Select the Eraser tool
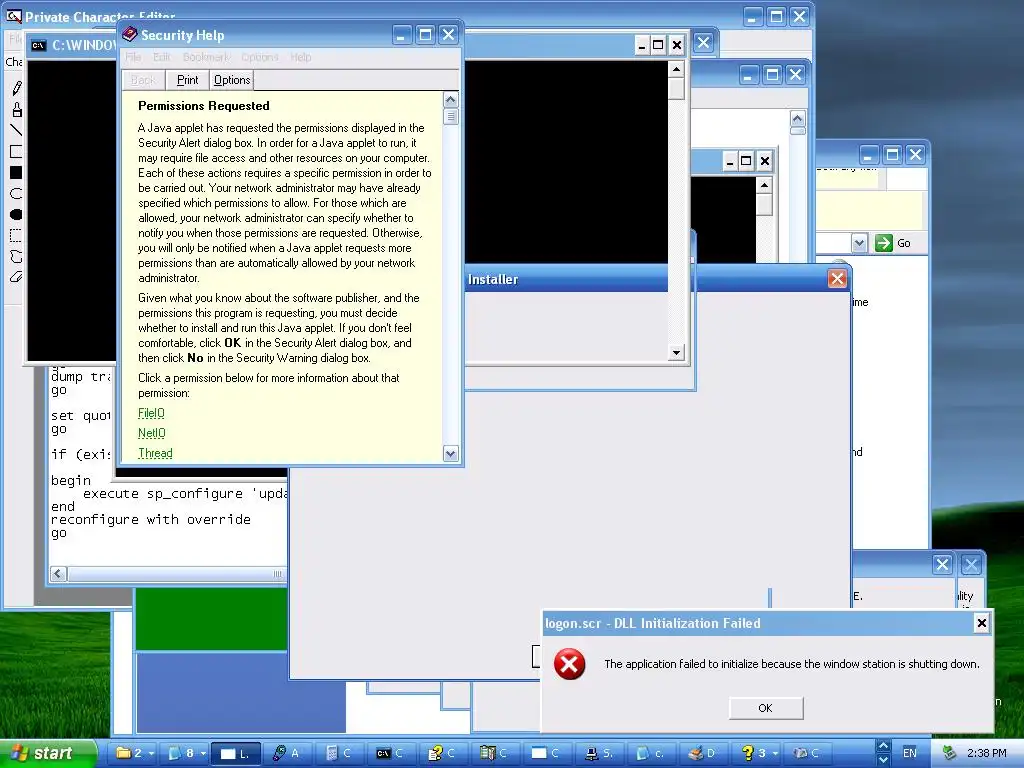 (x=16, y=277)
